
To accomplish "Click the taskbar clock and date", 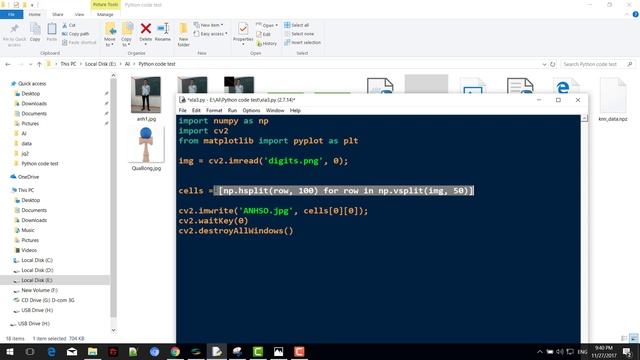I will pos(604,352).
